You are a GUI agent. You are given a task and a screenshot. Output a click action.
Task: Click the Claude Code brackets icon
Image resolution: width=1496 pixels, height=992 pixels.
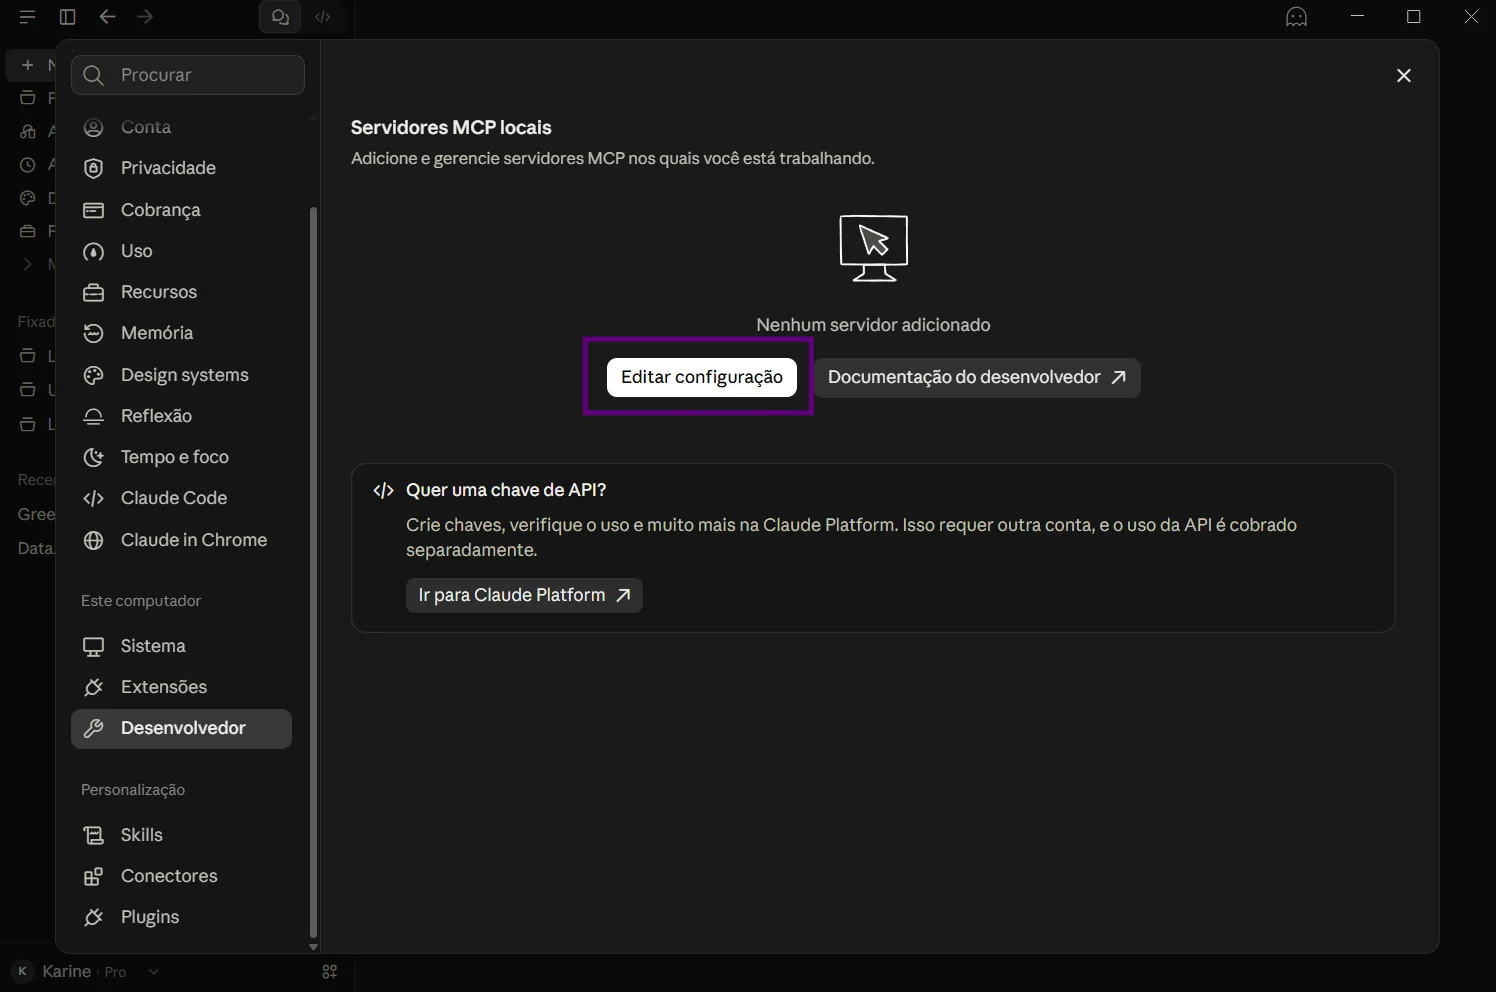click(x=93, y=498)
